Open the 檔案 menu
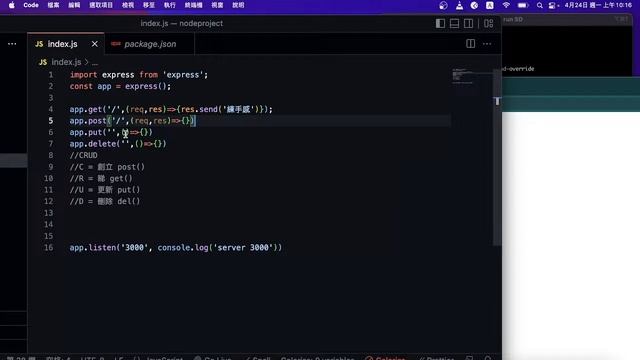The image size is (640, 360). (53, 5)
